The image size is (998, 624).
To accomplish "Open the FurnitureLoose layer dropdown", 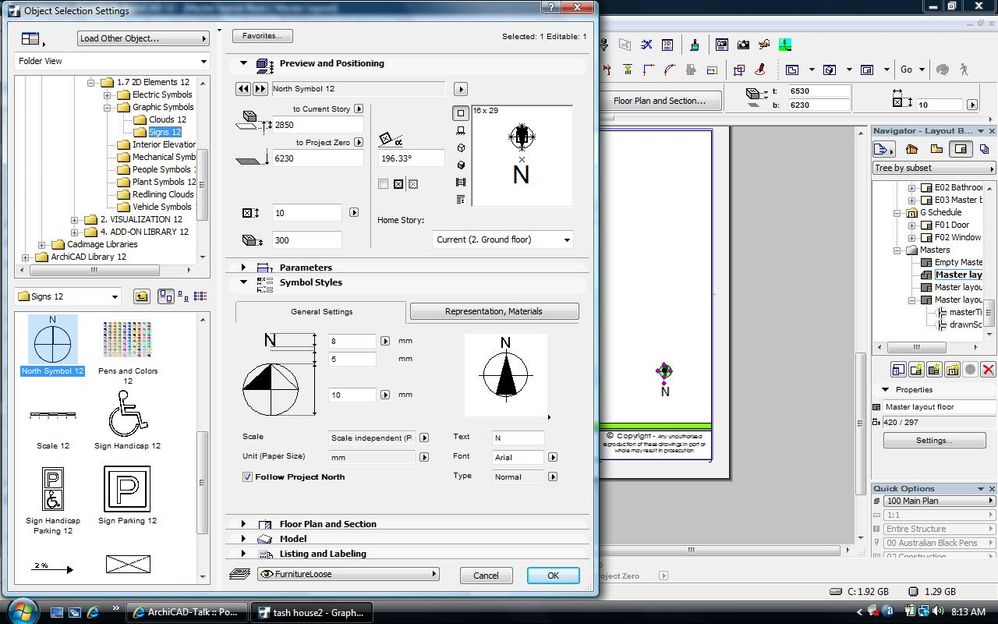I will [x=347, y=575].
